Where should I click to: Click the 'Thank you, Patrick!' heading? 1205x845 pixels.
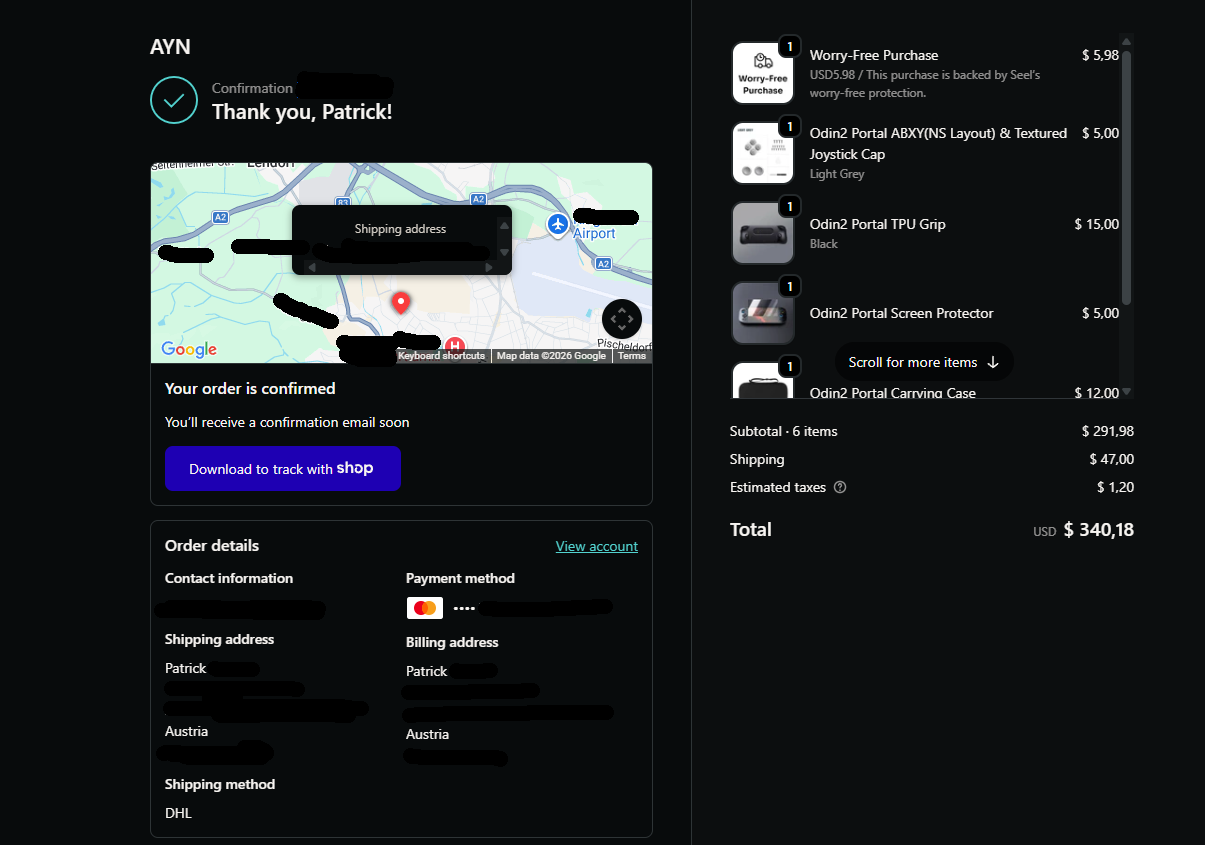pos(302,112)
